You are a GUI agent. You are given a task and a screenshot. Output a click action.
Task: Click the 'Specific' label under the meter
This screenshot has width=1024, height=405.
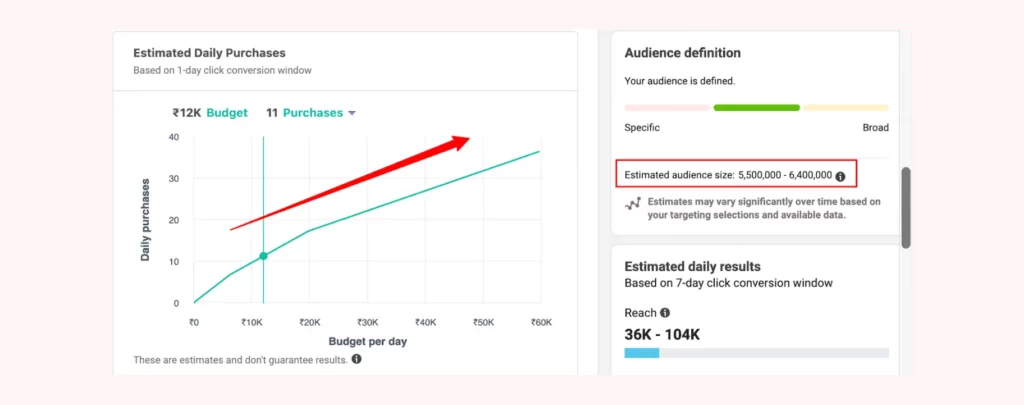642,128
